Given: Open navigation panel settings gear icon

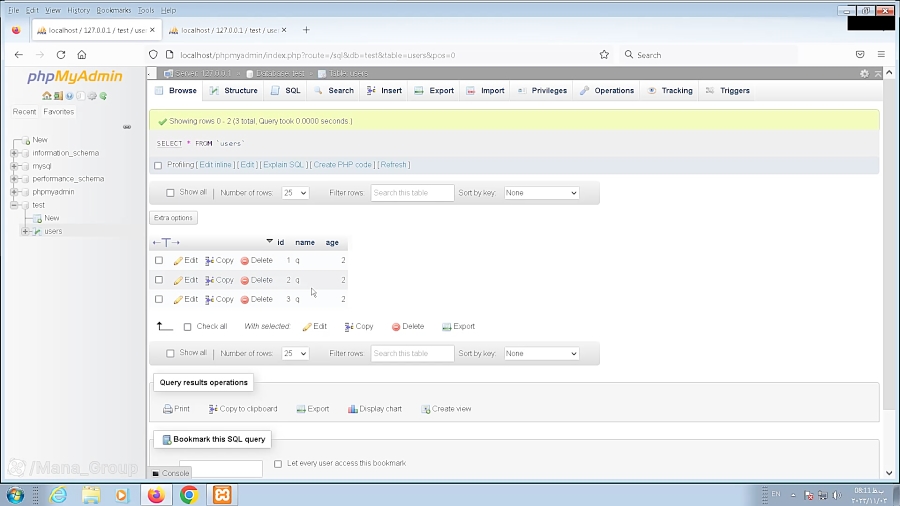Looking at the screenshot, I should tap(92, 96).
